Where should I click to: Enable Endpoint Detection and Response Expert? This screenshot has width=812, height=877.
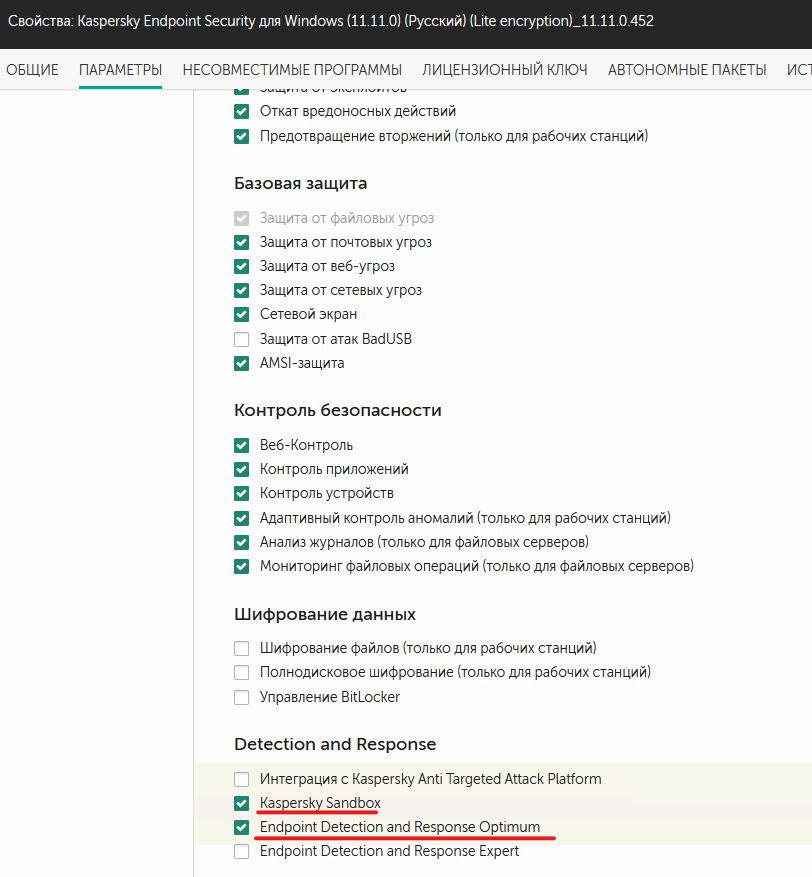pos(241,852)
